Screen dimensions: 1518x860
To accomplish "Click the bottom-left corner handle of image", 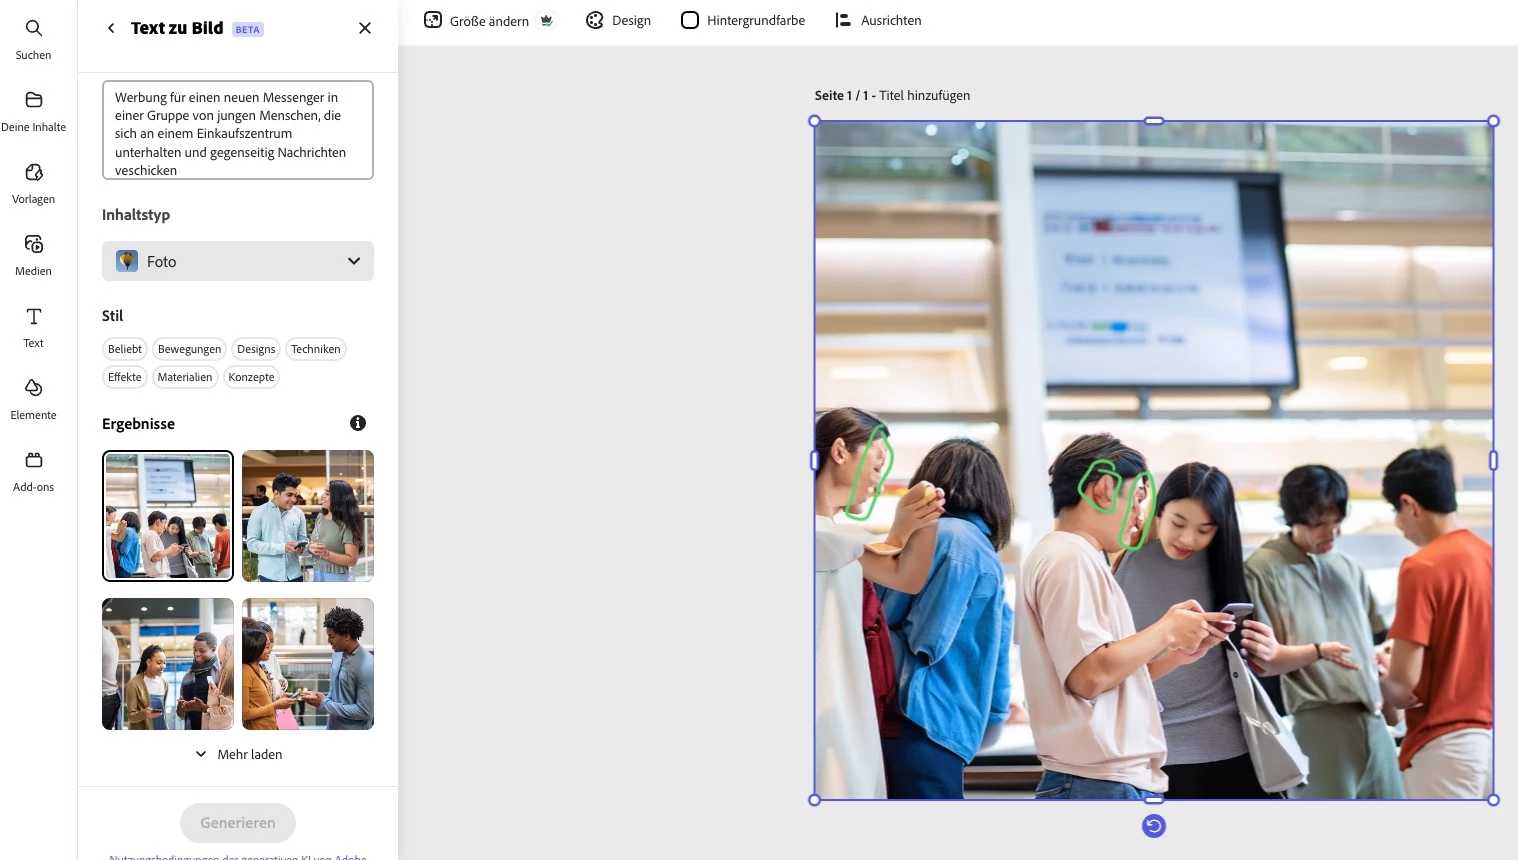I will (x=814, y=800).
